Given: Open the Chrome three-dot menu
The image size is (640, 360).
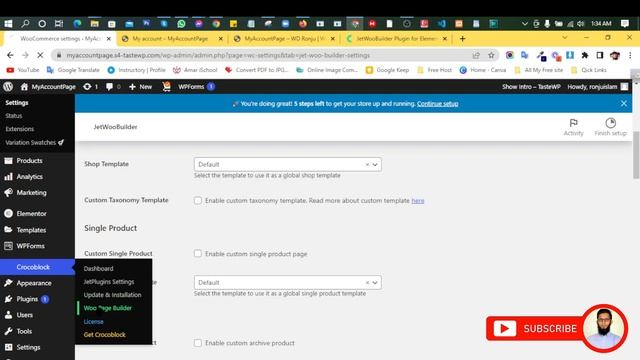Looking at the screenshot, I should pos(630,55).
